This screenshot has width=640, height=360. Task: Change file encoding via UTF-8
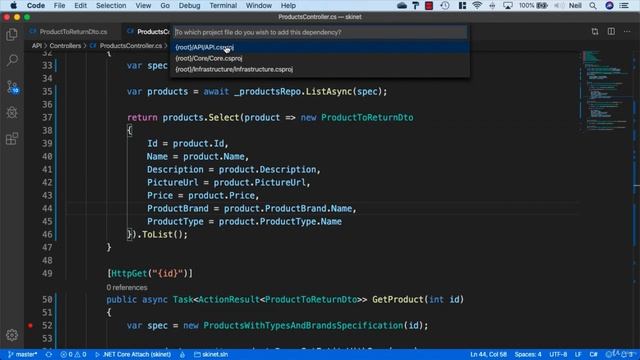(558, 354)
